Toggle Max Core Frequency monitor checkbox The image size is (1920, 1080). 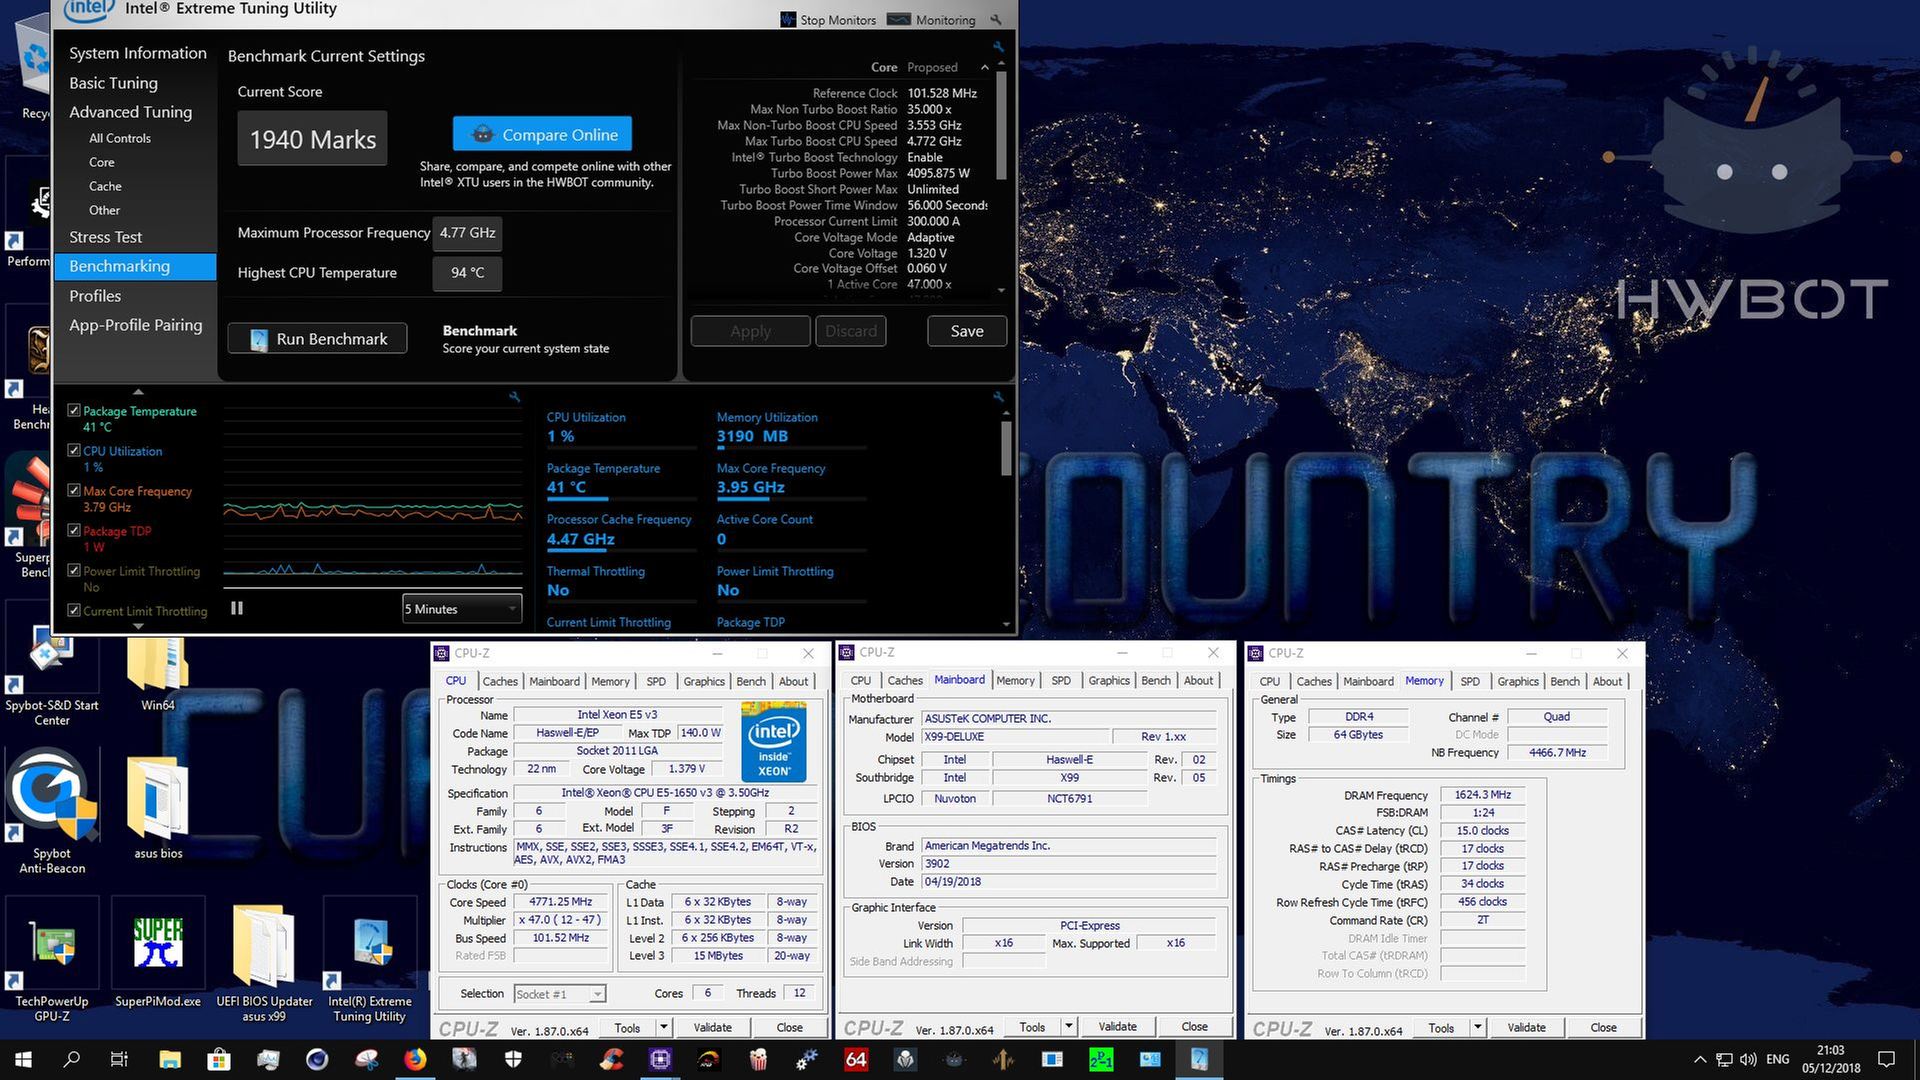(73, 491)
